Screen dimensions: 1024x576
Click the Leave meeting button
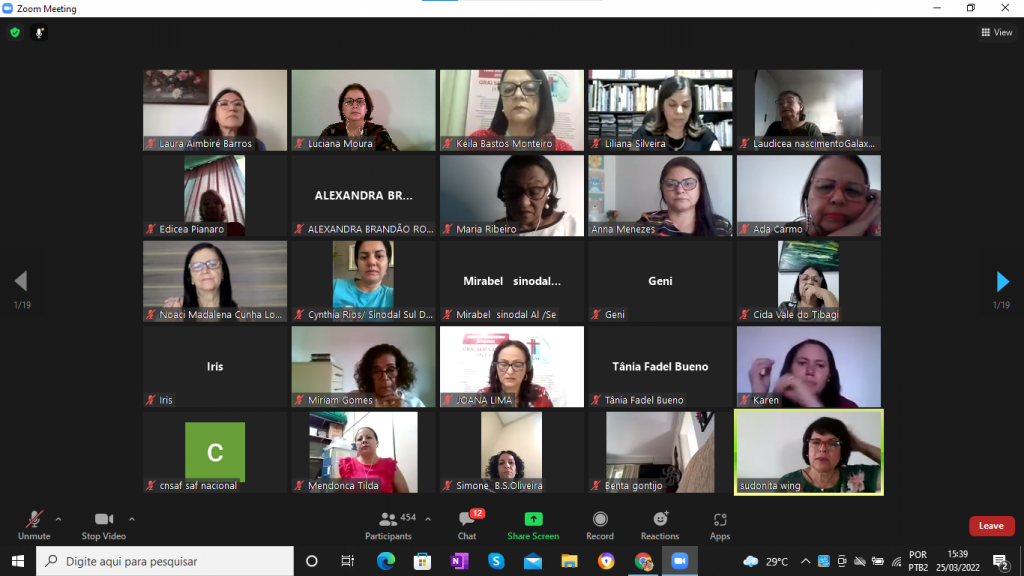[991, 526]
